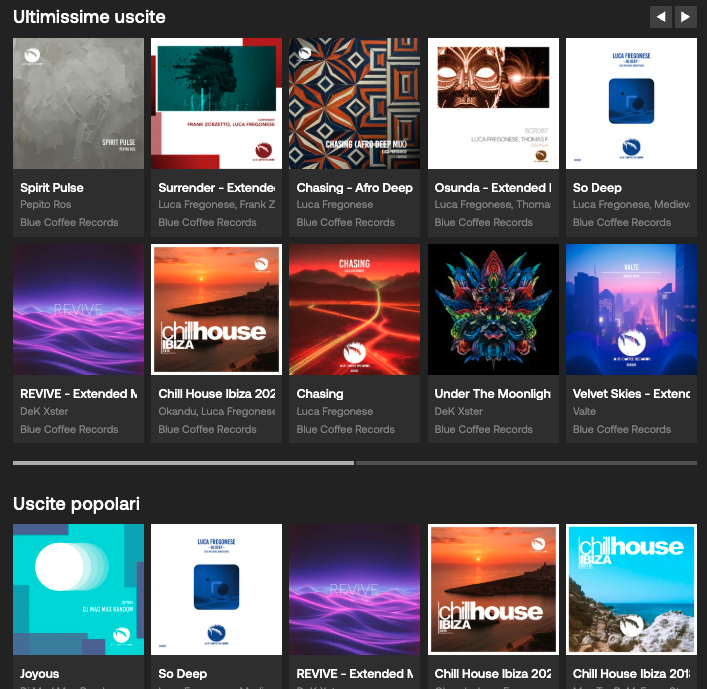Open Blue Coffee Records under Chill House Ibiza
The height and width of the screenshot is (689, 707).
(x=207, y=429)
